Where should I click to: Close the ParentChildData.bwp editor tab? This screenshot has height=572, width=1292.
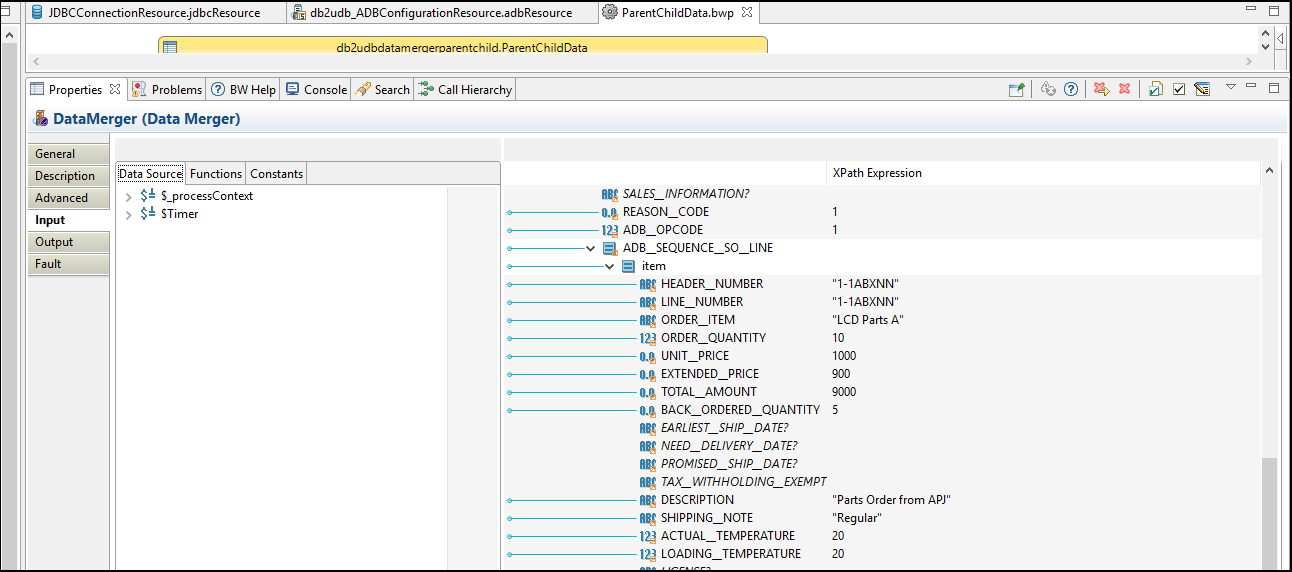745,13
